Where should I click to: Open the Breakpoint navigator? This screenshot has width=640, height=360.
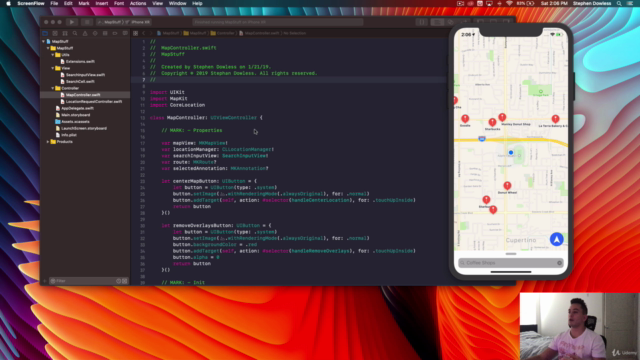pyautogui.click(x=115, y=33)
